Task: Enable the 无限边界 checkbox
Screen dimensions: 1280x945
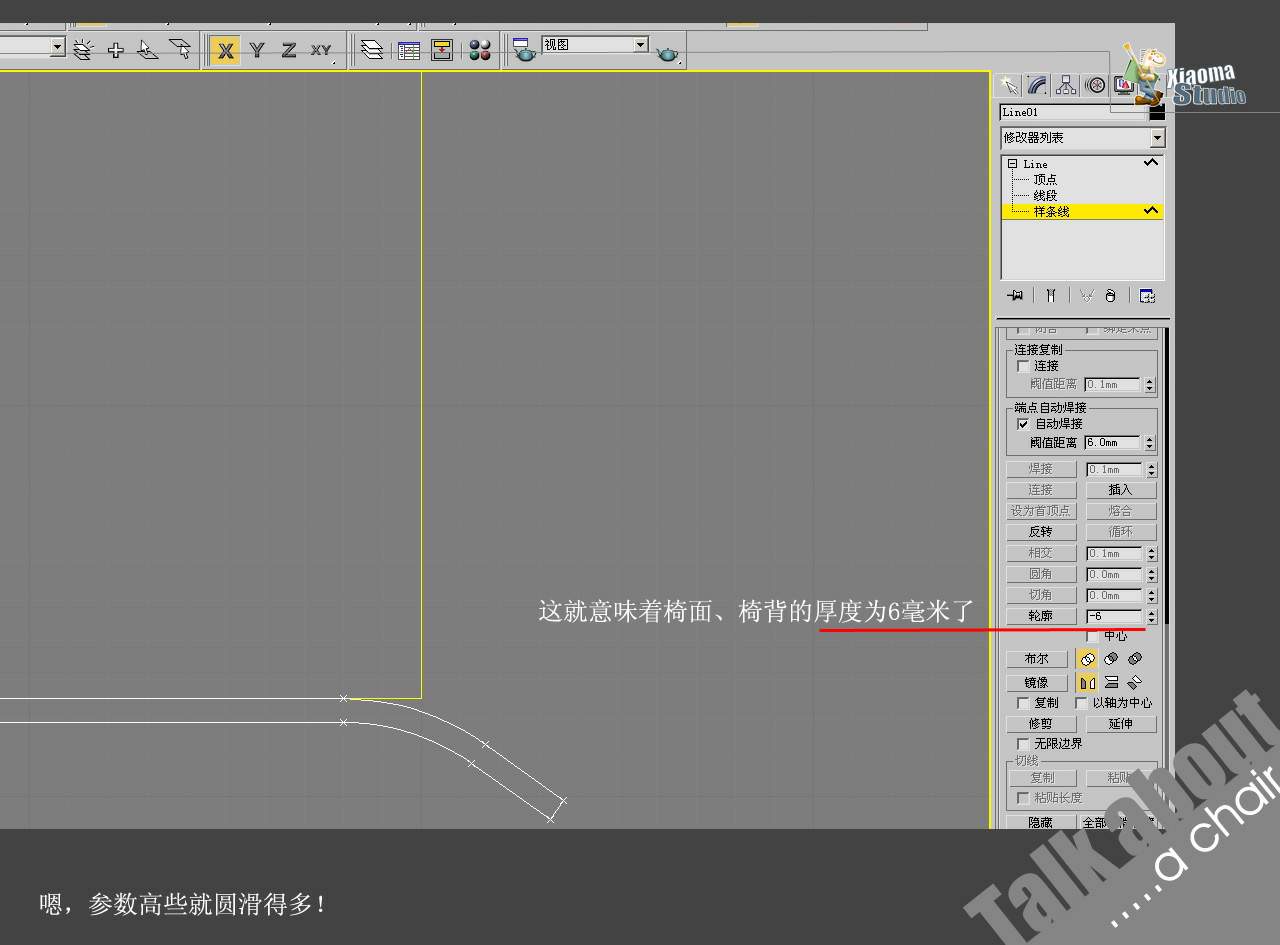Action: coord(1022,744)
